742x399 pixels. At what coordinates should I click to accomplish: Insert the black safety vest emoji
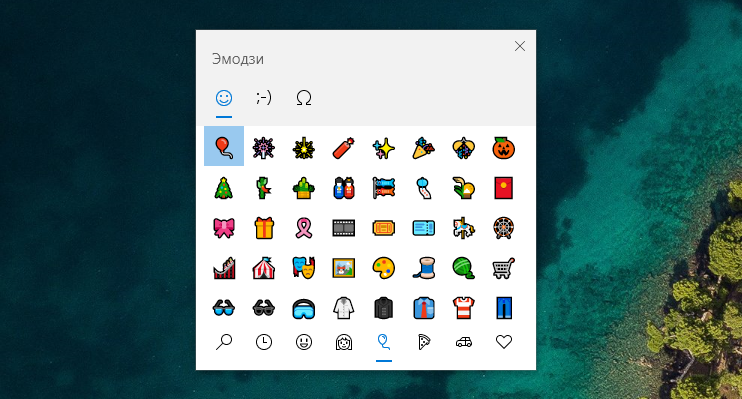[384, 308]
